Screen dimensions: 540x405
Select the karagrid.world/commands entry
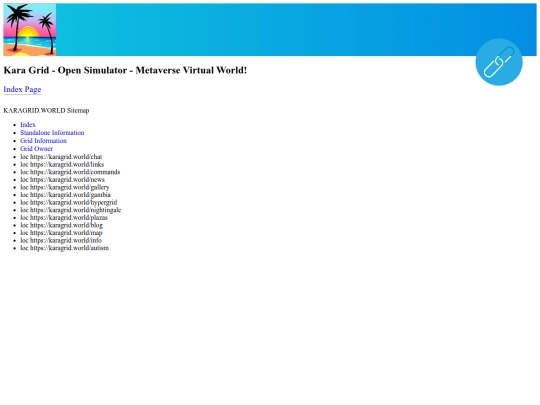tap(70, 172)
